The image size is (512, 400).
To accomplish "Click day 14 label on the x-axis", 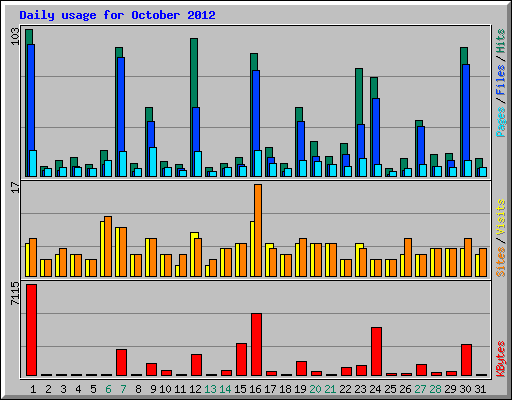I will click(225, 389).
